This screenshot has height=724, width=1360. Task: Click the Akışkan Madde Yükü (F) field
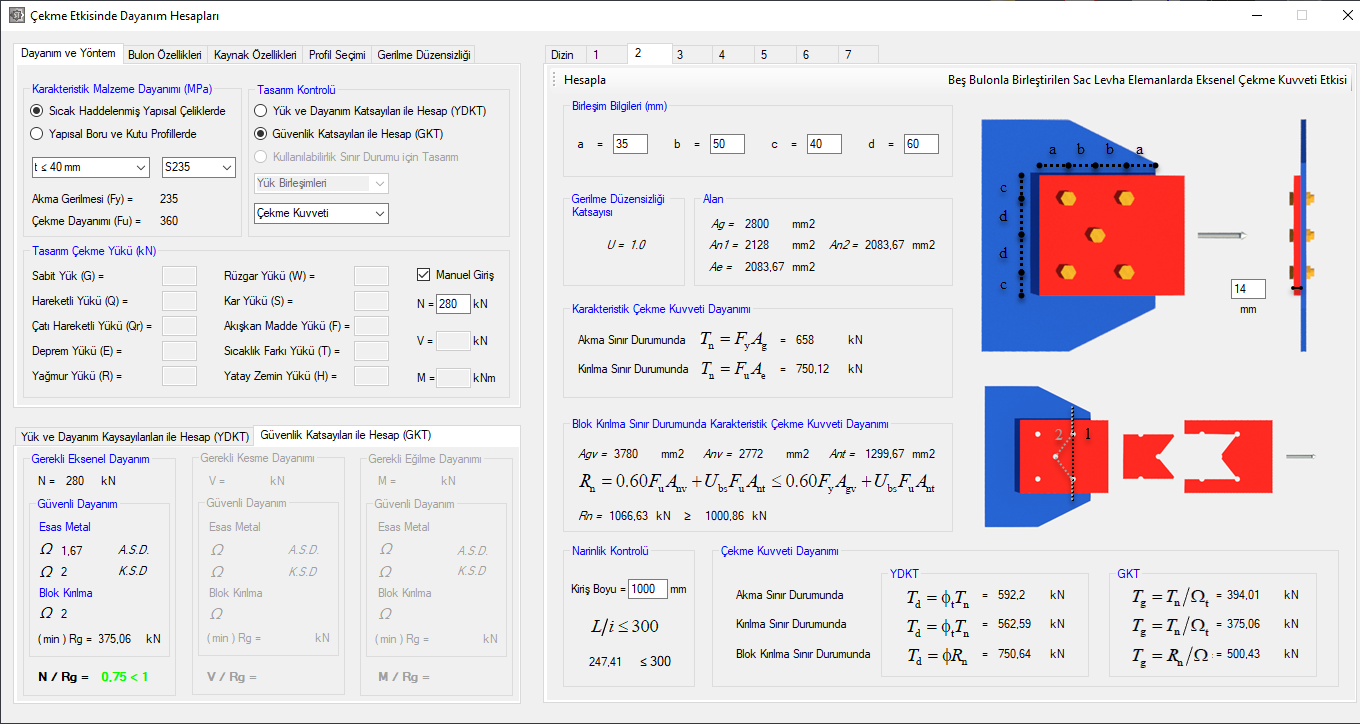click(x=371, y=326)
